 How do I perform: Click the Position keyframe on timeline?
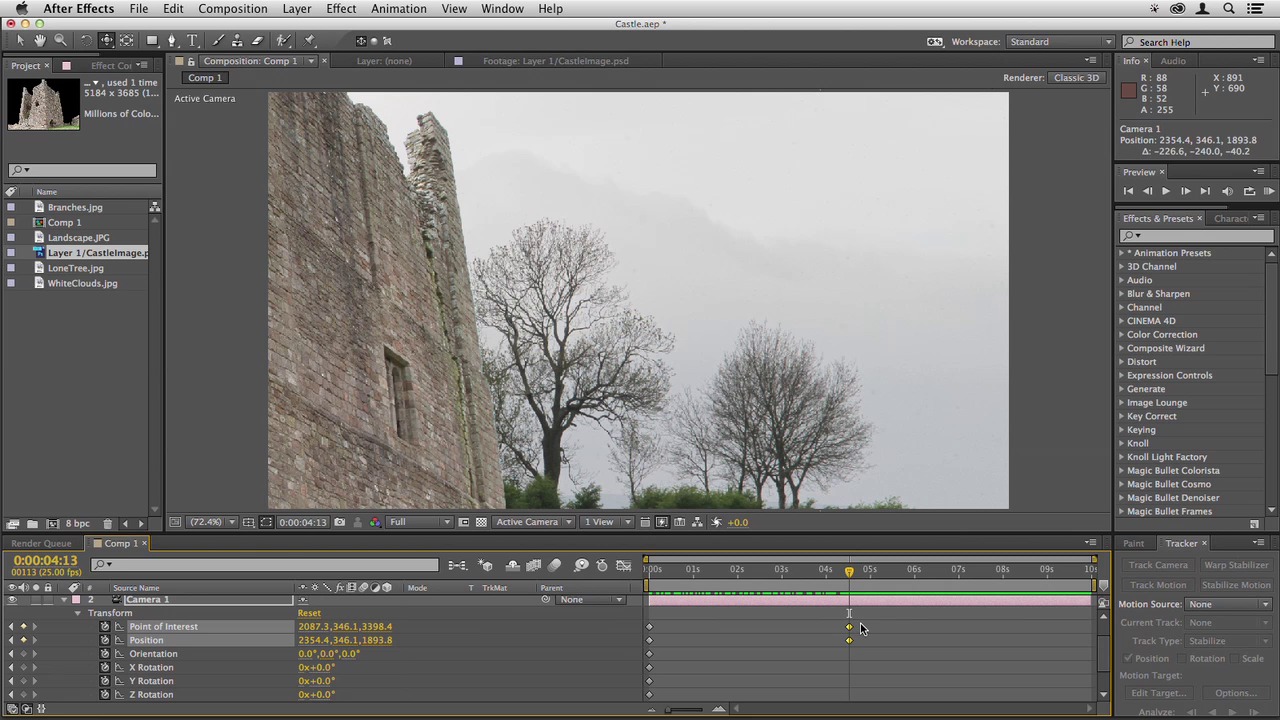point(849,640)
